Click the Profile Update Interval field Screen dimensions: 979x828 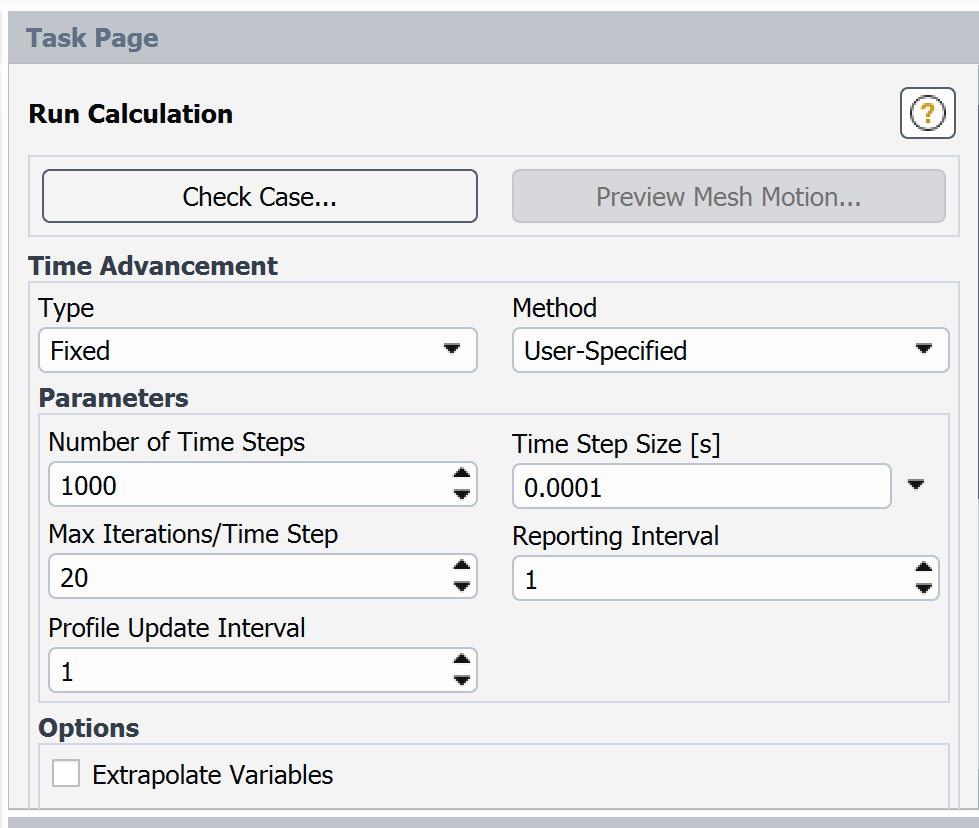point(245,671)
